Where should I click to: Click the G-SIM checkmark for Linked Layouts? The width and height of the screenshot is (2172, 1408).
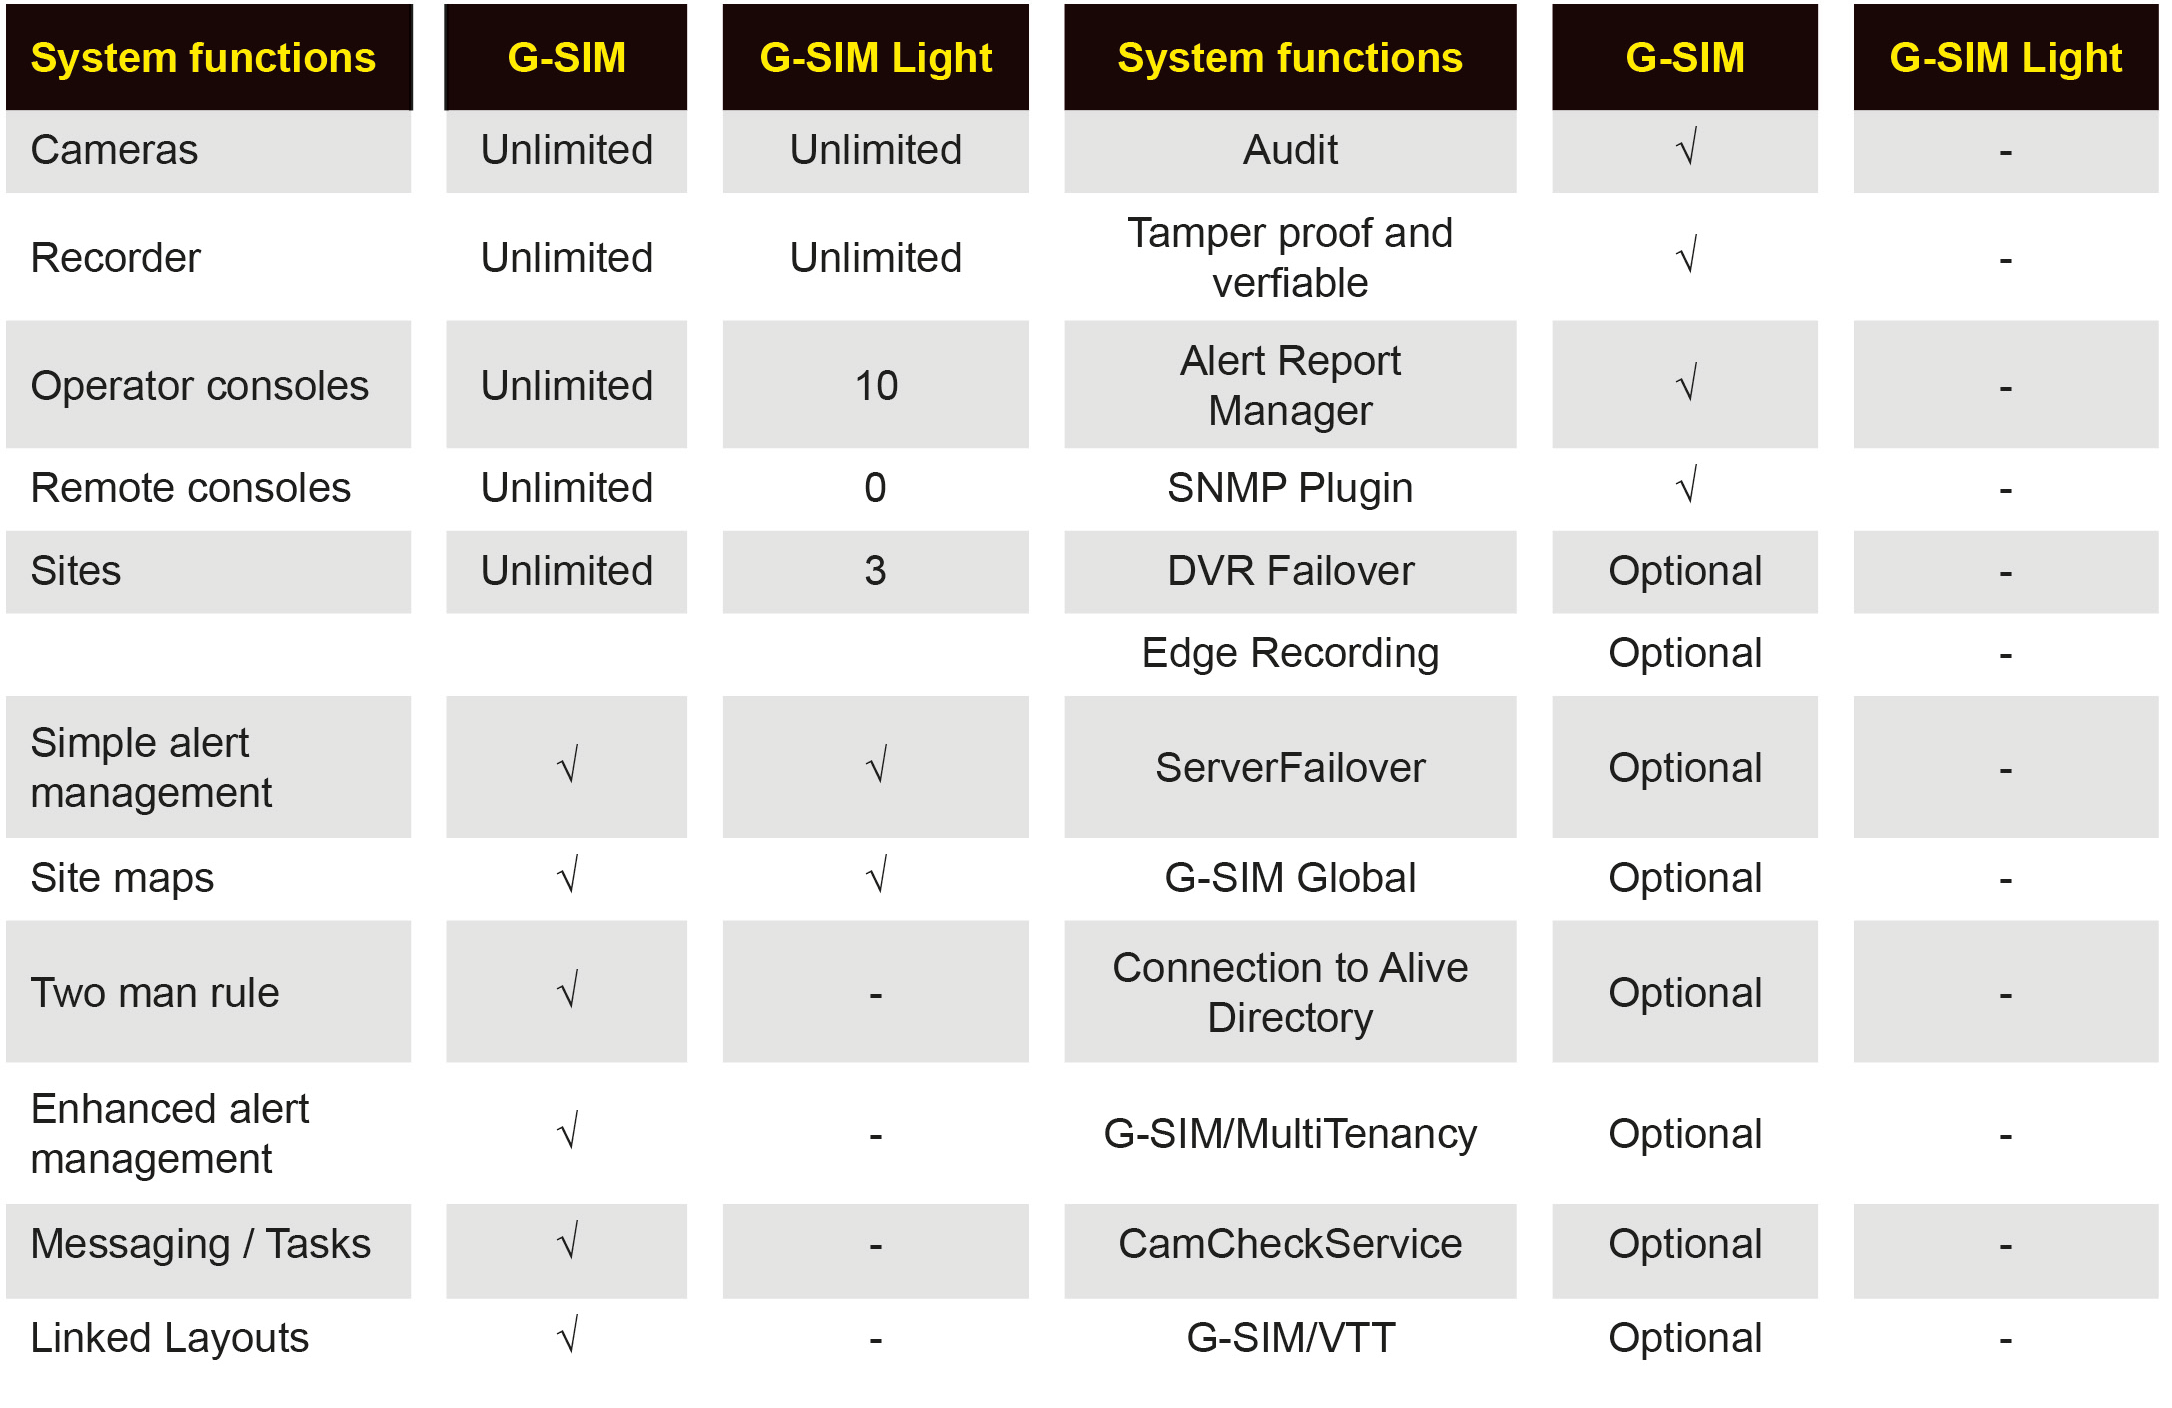568,1334
